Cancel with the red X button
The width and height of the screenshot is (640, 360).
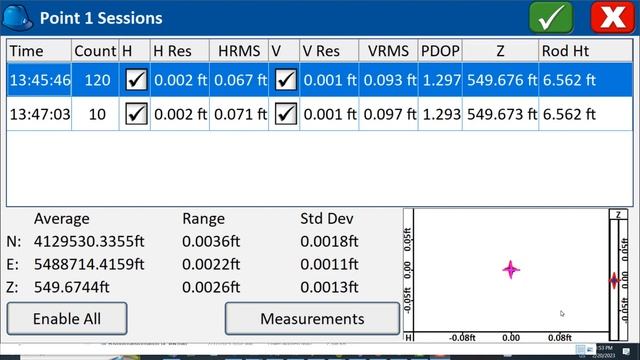[x=613, y=18]
